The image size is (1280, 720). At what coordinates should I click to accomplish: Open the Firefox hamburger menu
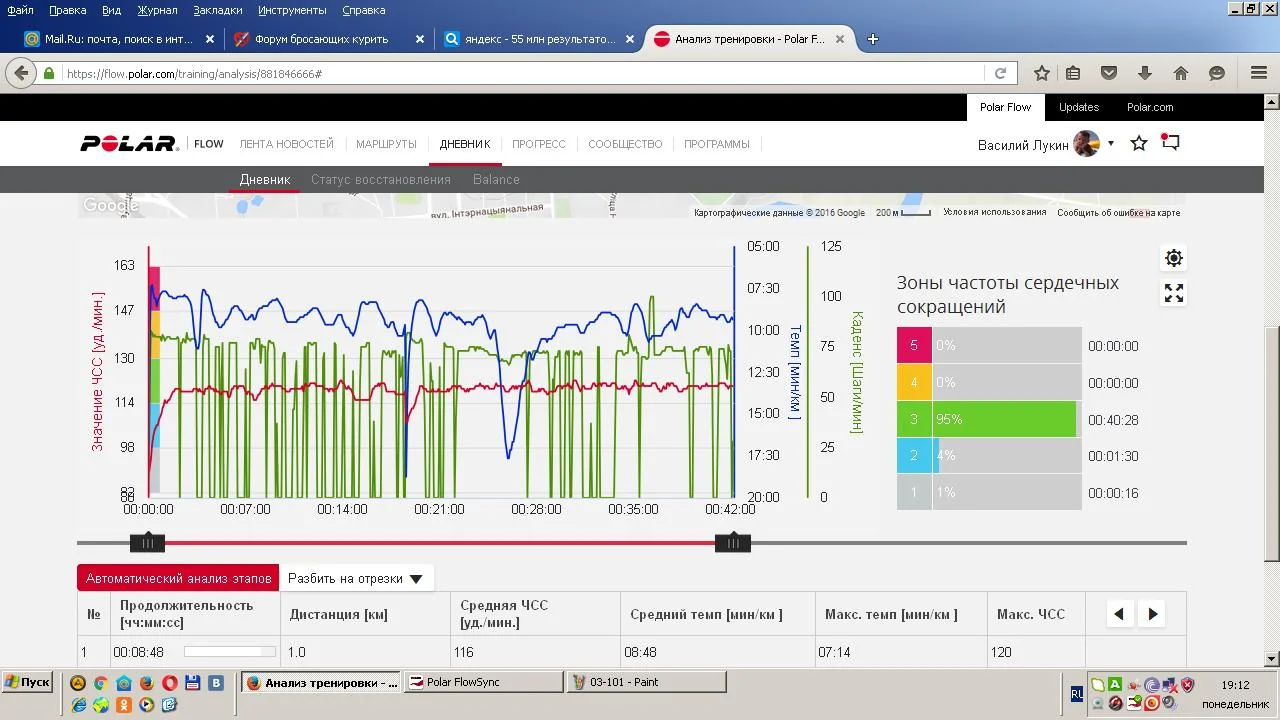[1259, 73]
